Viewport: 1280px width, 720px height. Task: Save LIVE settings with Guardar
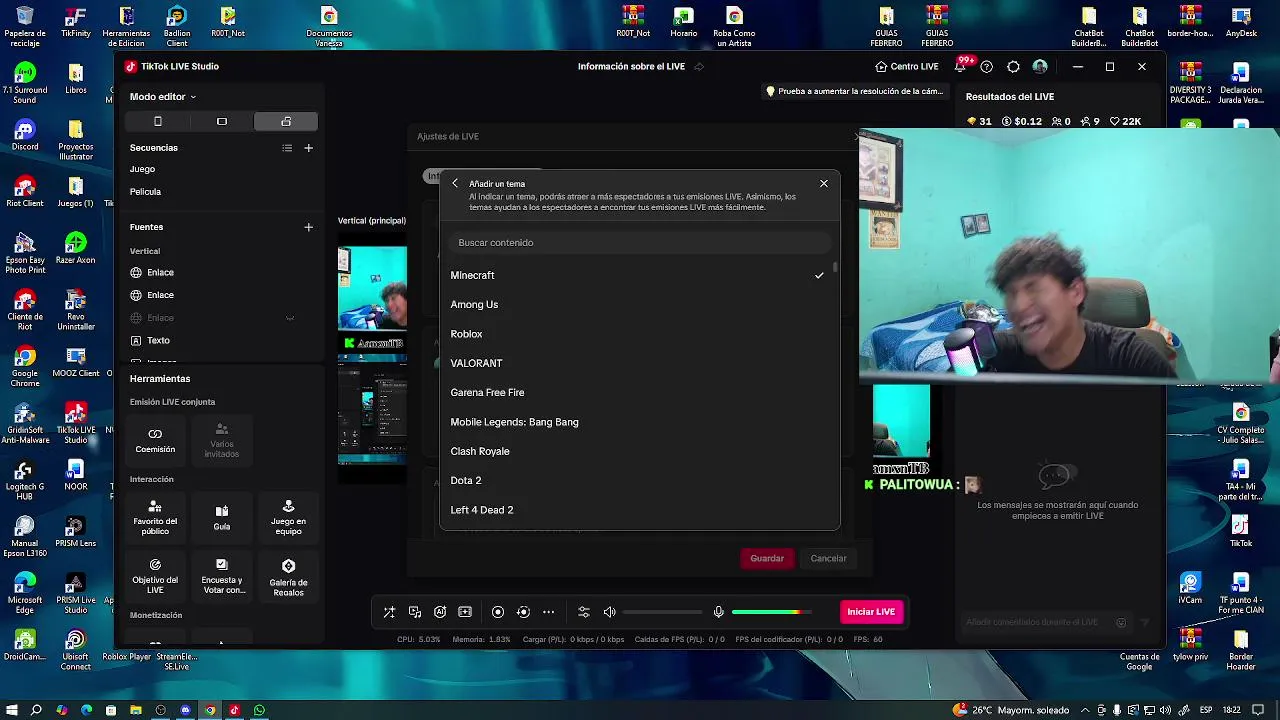click(767, 558)
